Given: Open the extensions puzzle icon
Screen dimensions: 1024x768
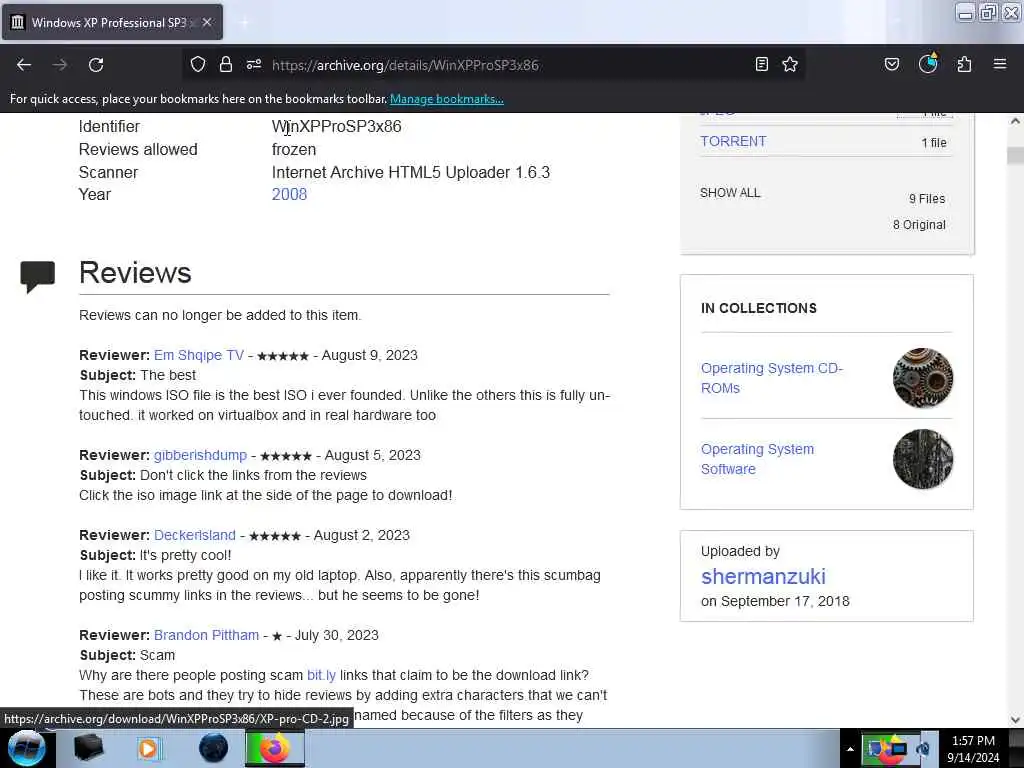Looking at the screenshot, I should click(965, 65).
